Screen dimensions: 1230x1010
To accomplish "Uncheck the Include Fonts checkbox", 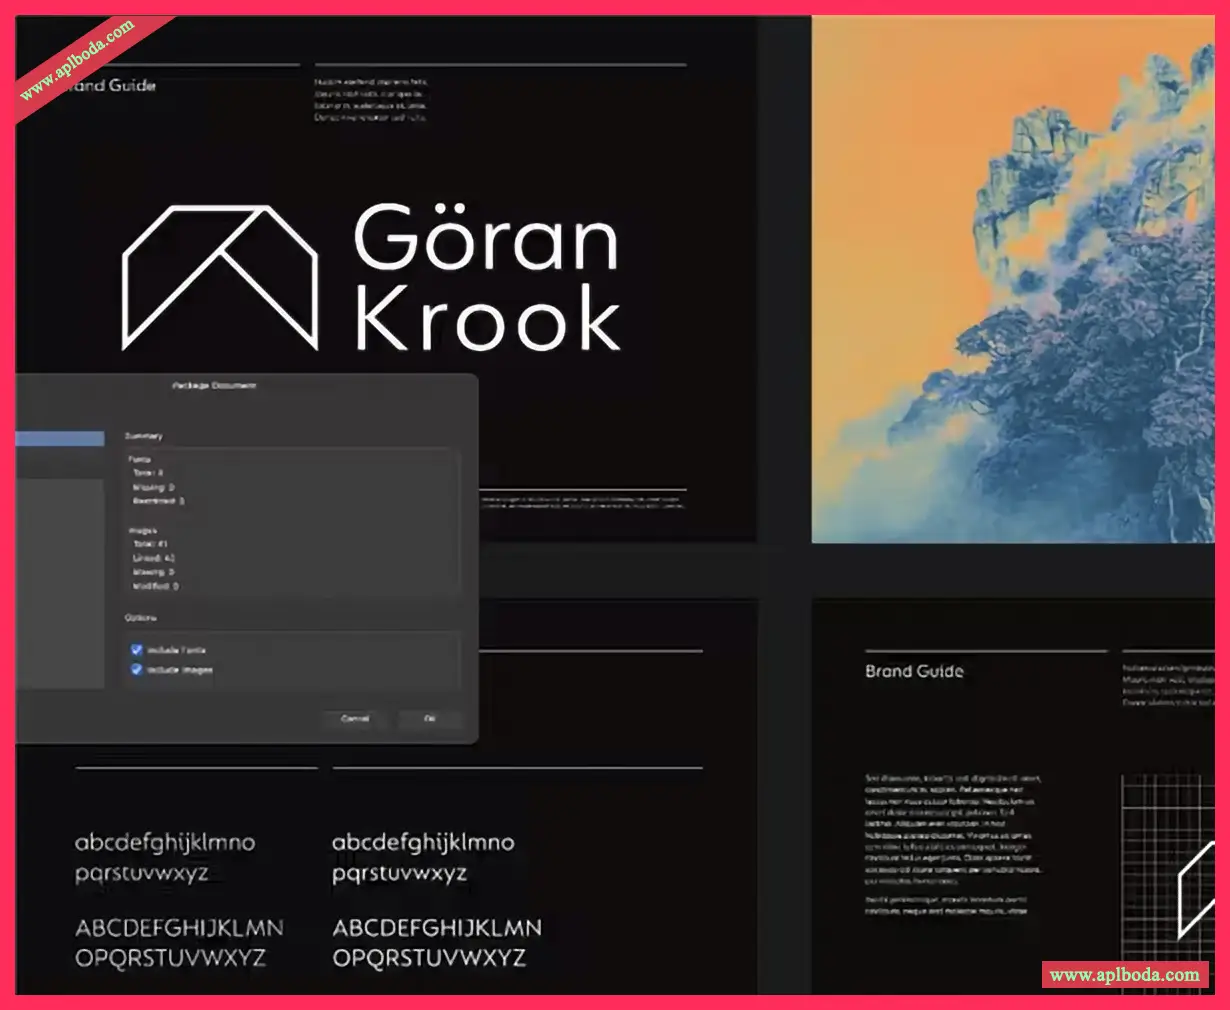I will tap(137, 650).
